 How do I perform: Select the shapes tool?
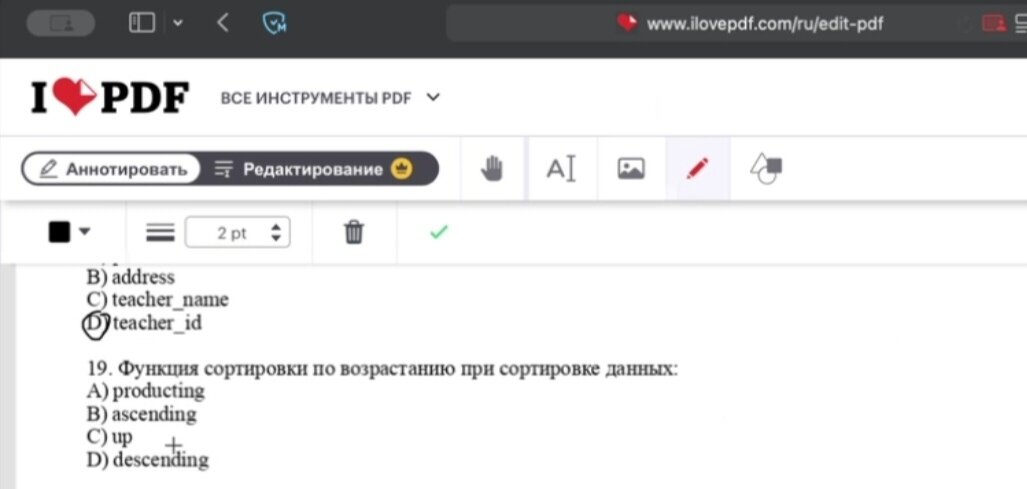[766, 169]
